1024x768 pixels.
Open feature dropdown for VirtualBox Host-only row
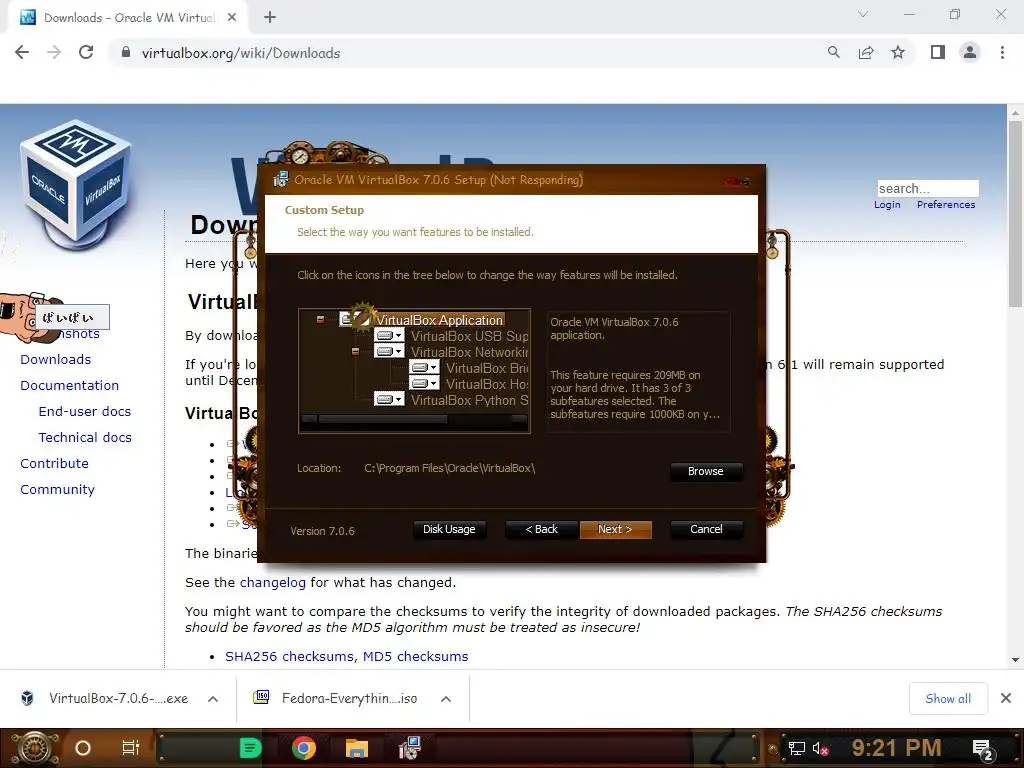(424, 383)
